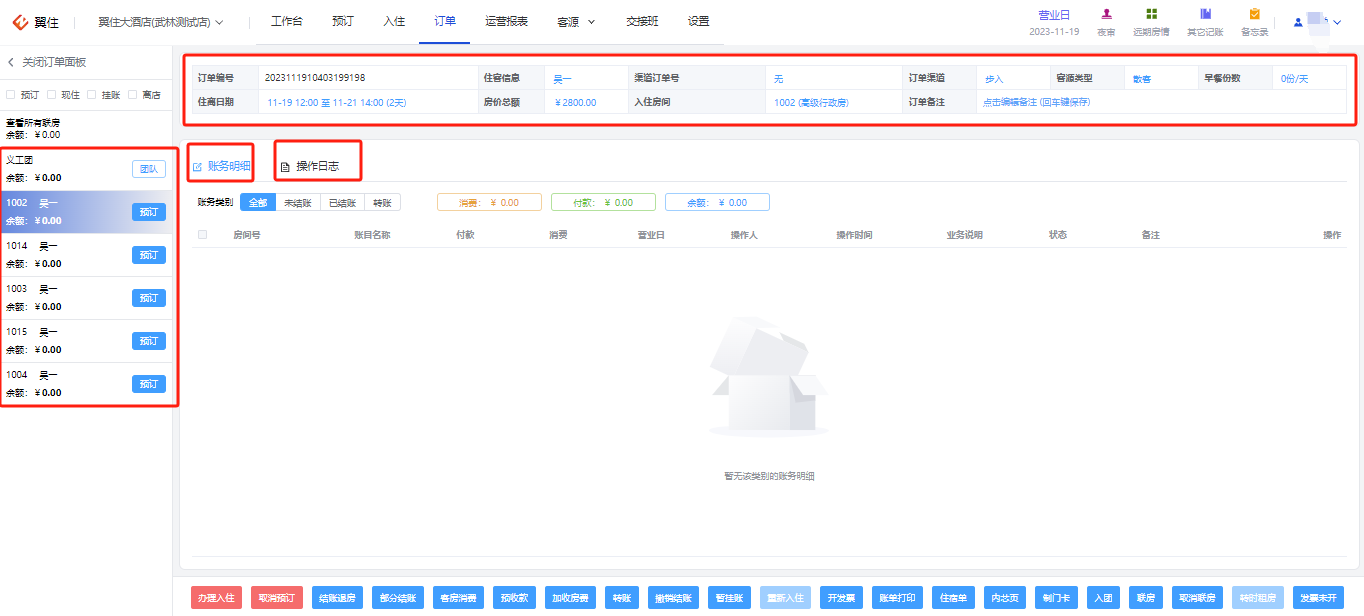Click the 取消联房 button
Screen dimensions: 1364x616
[1196, 598]
